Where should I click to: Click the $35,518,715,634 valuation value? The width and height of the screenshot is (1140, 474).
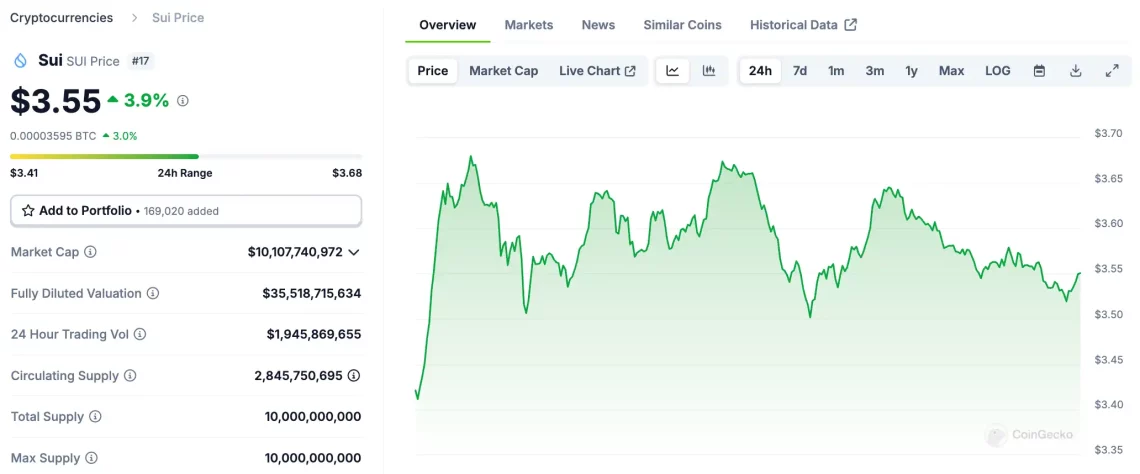click(x=312, y=294)
